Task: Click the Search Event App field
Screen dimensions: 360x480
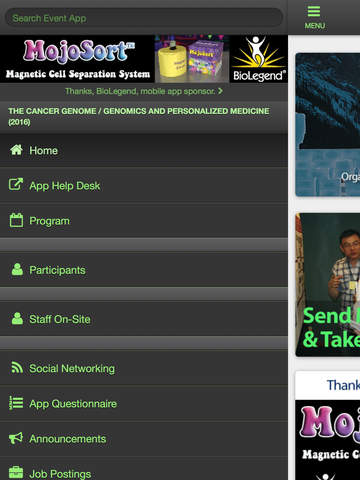Action: 144,18
